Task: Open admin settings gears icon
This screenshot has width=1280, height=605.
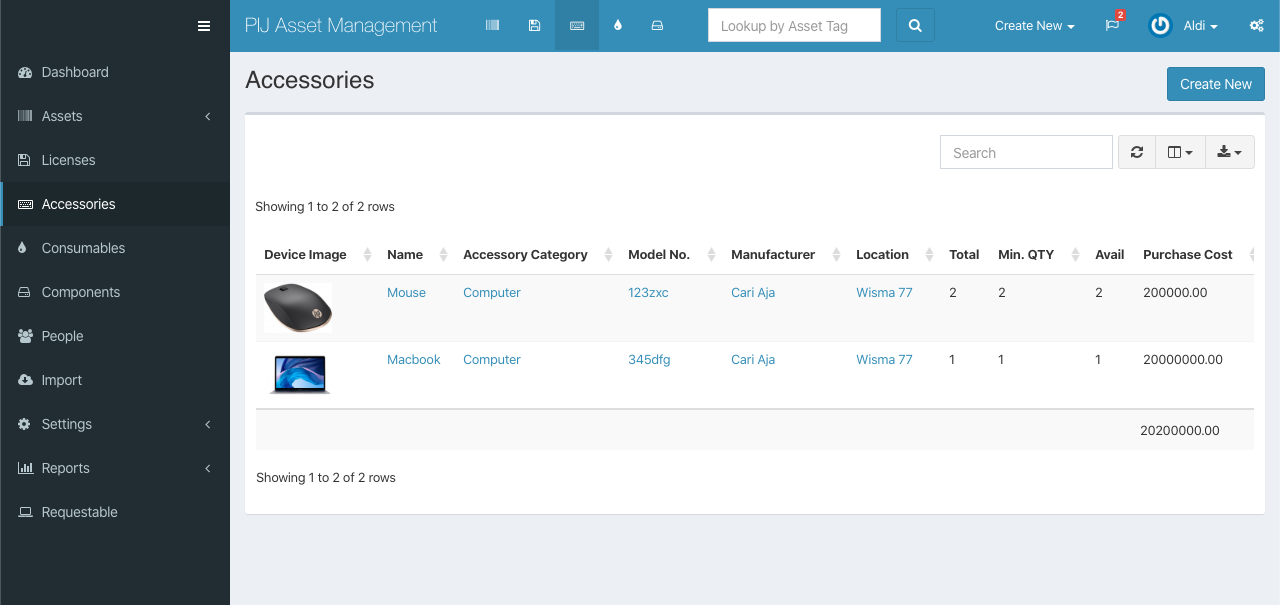Action: tap(1256, 26)
